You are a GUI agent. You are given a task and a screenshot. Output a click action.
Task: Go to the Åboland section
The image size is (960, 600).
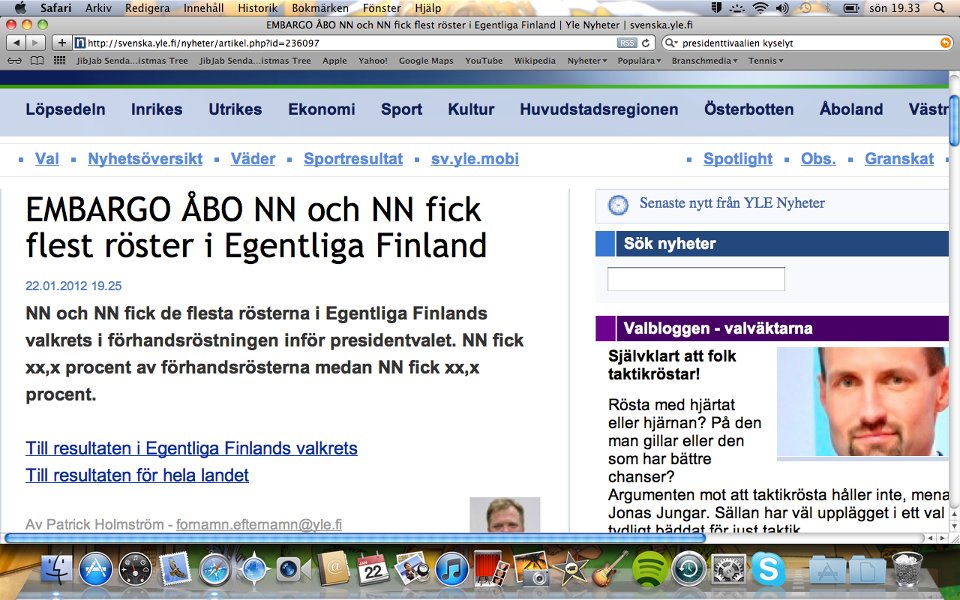click(x=851, y=109)
